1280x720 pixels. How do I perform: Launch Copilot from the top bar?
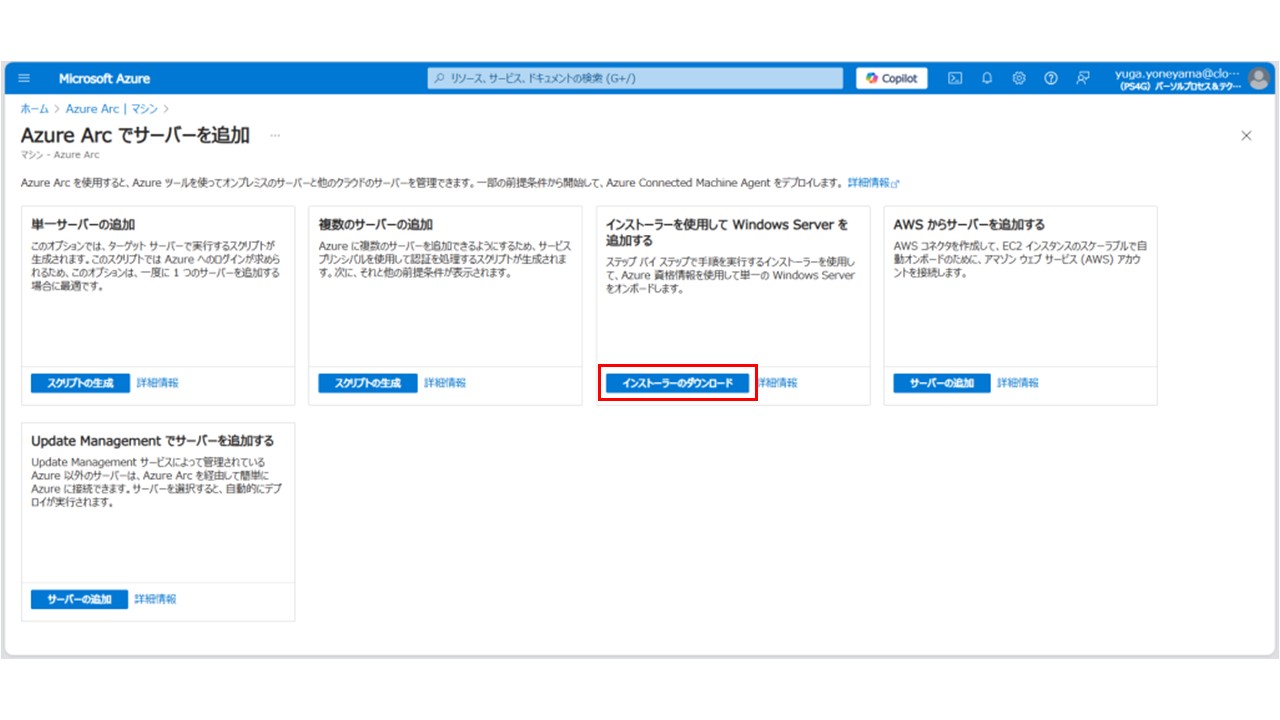890,78
